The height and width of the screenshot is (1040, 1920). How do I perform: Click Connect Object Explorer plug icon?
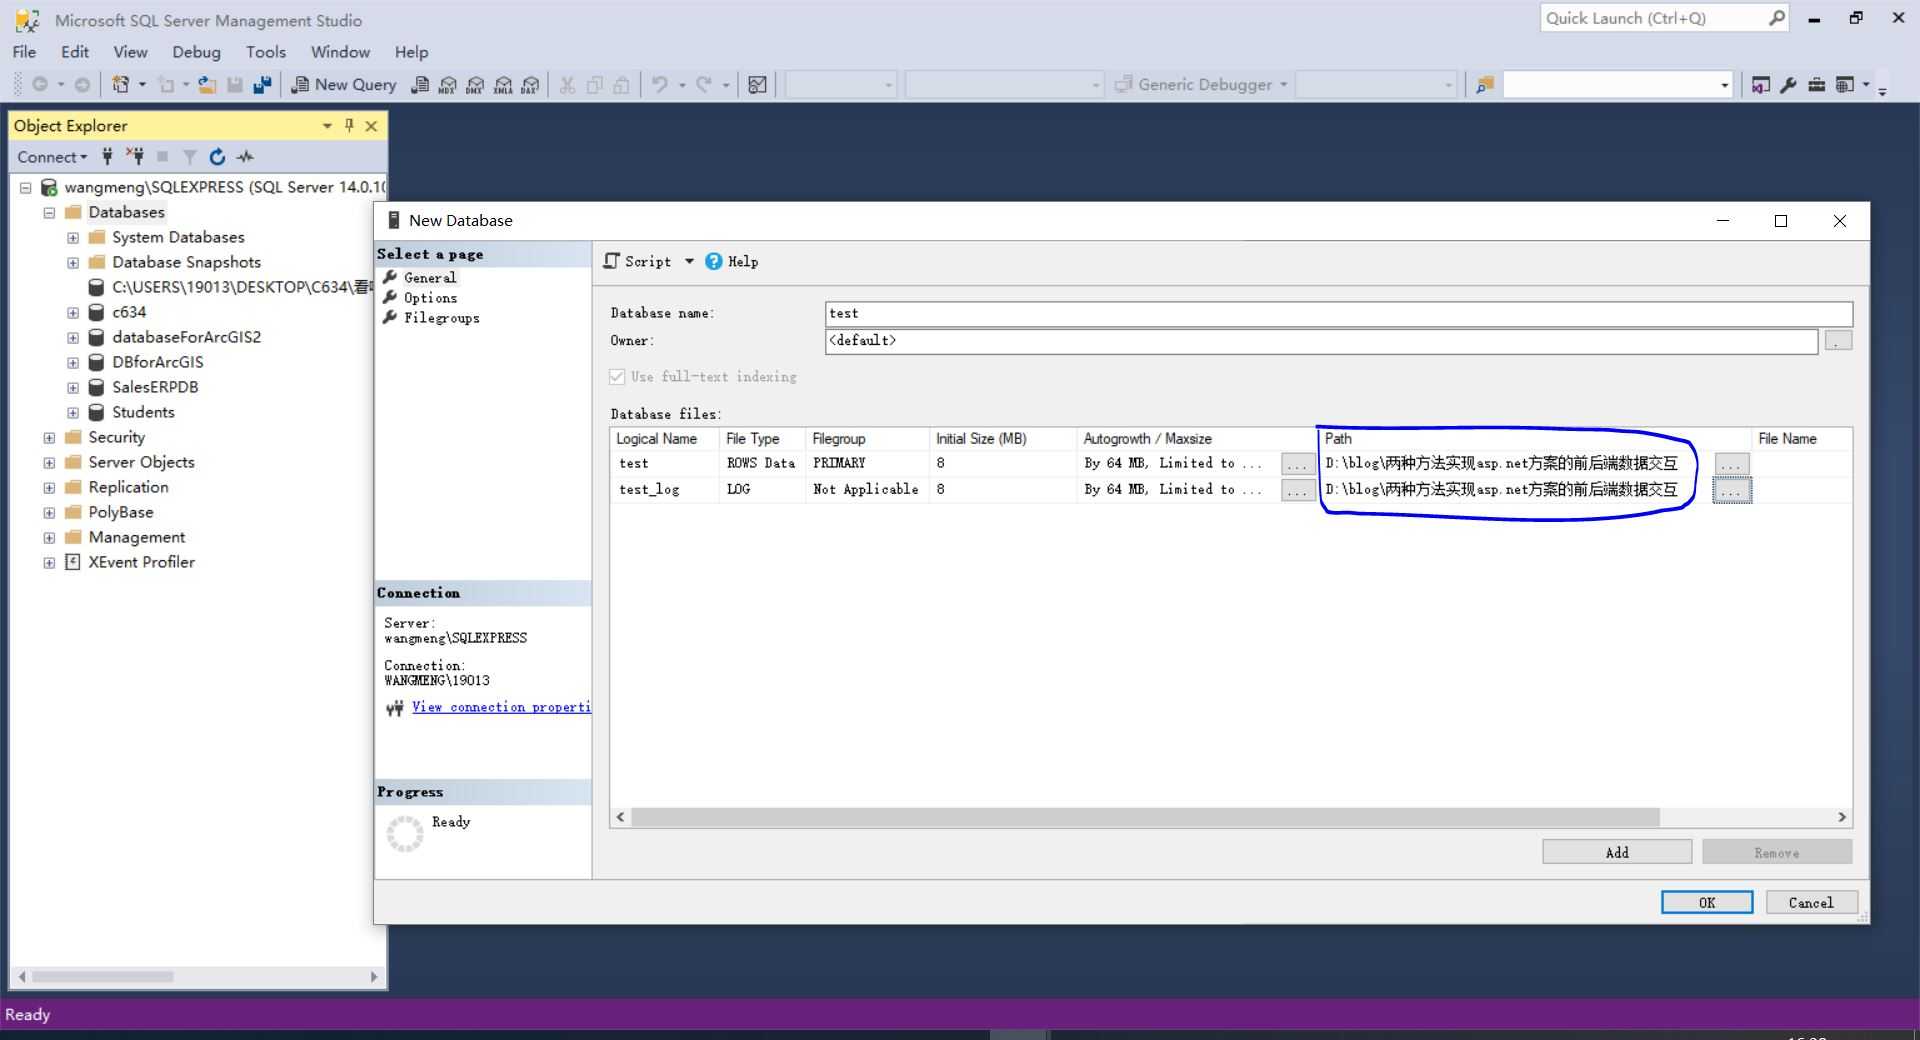coord(107,156)
